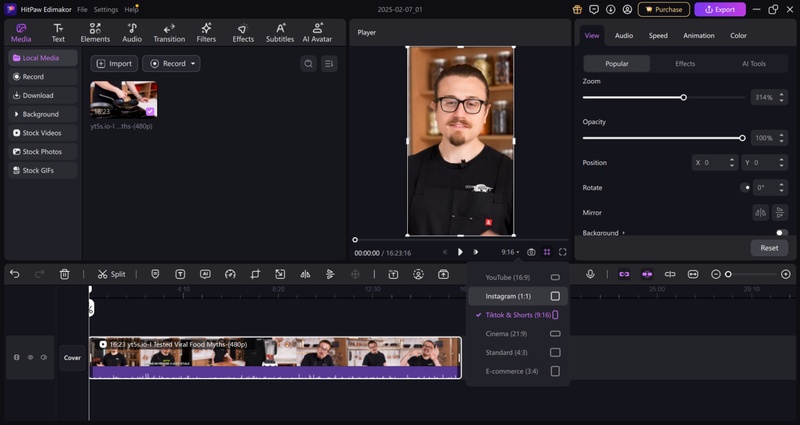Zoom in timeline with plus icon
The image size is (800, 425).
pos(786,274)
